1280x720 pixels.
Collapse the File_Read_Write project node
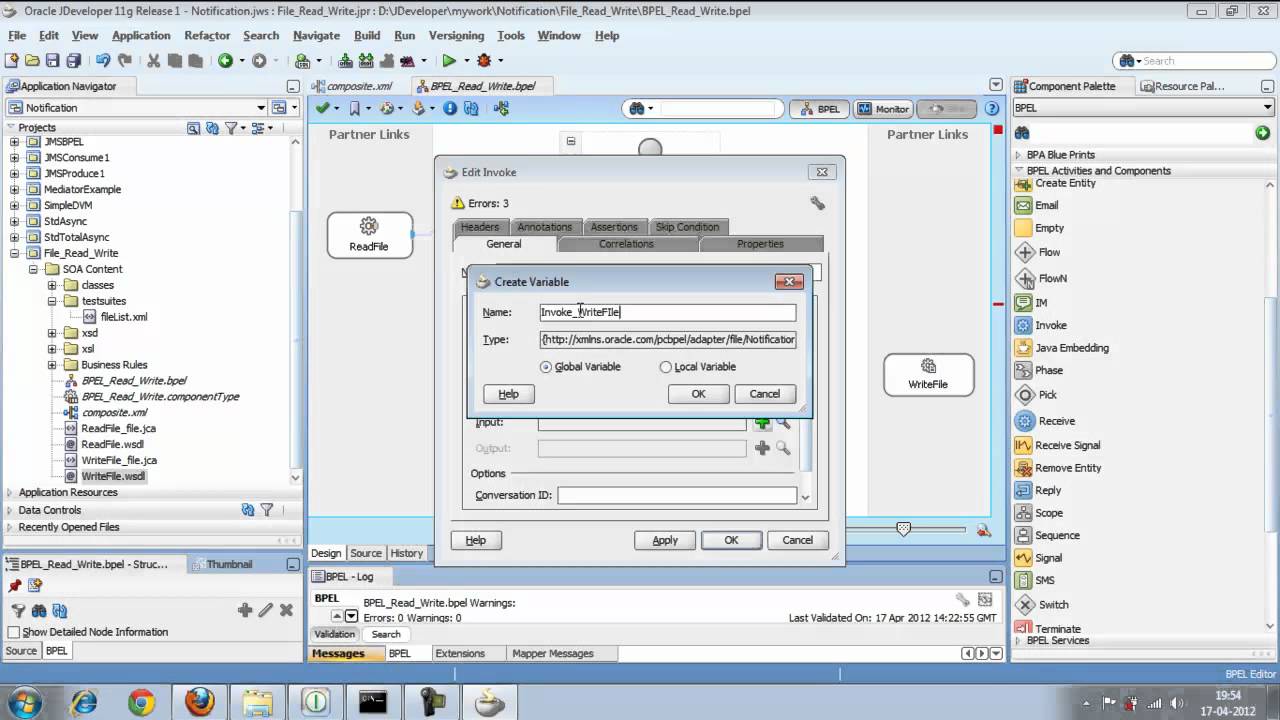14,254
